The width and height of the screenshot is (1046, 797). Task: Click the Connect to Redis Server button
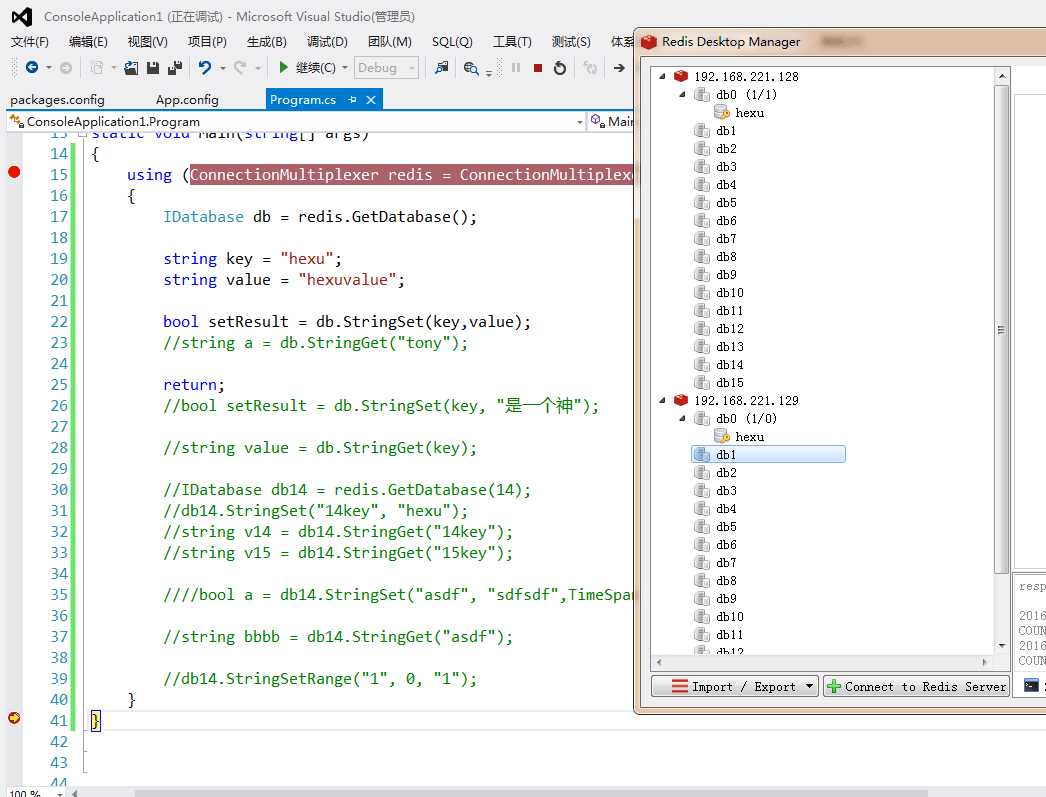[x=915, y=686]
